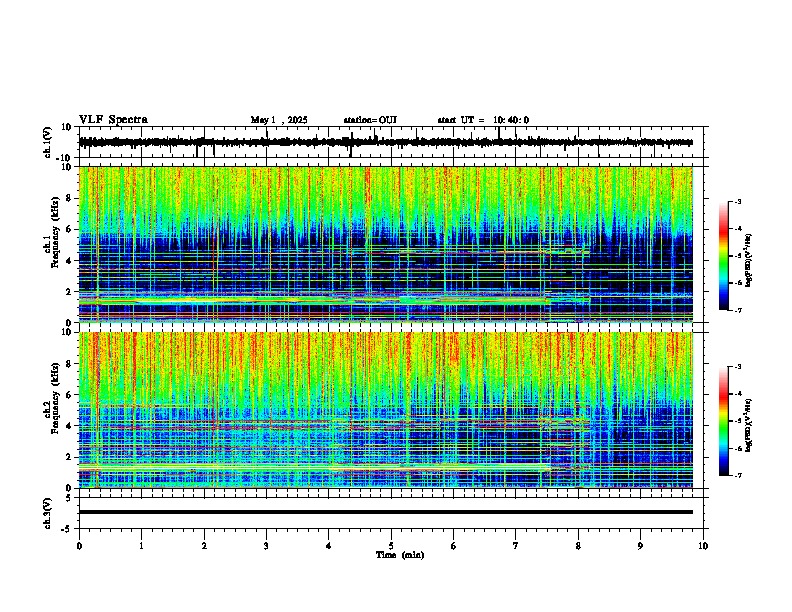Click the "-7" tick on upper color bar
Screen dimensions: 792x612
click(737, 310)
